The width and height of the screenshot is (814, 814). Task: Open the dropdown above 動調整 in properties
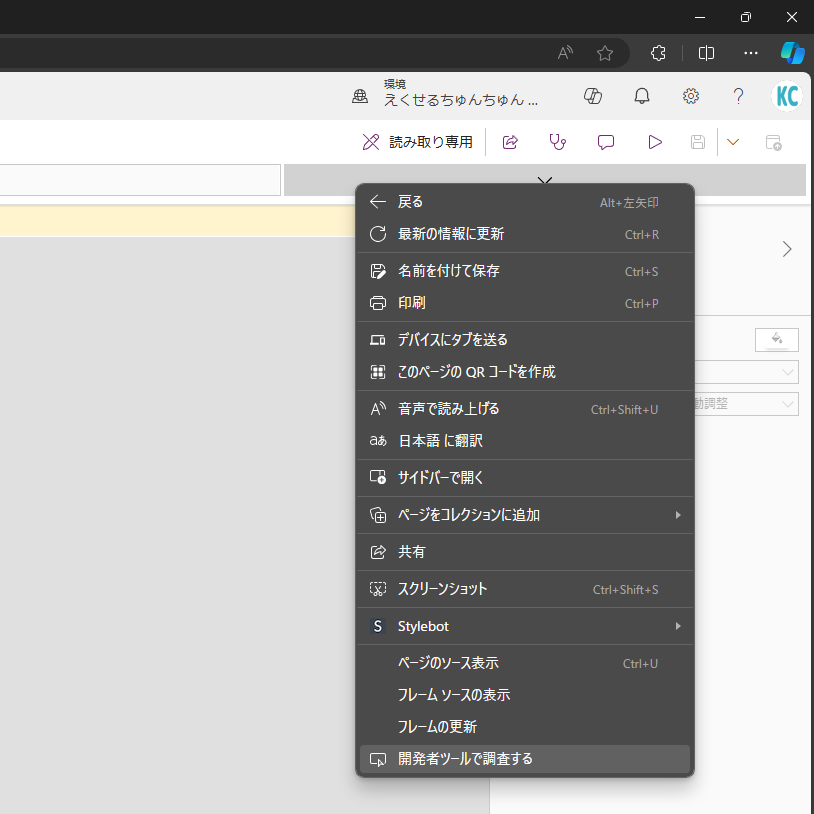[x=747, y=372]
